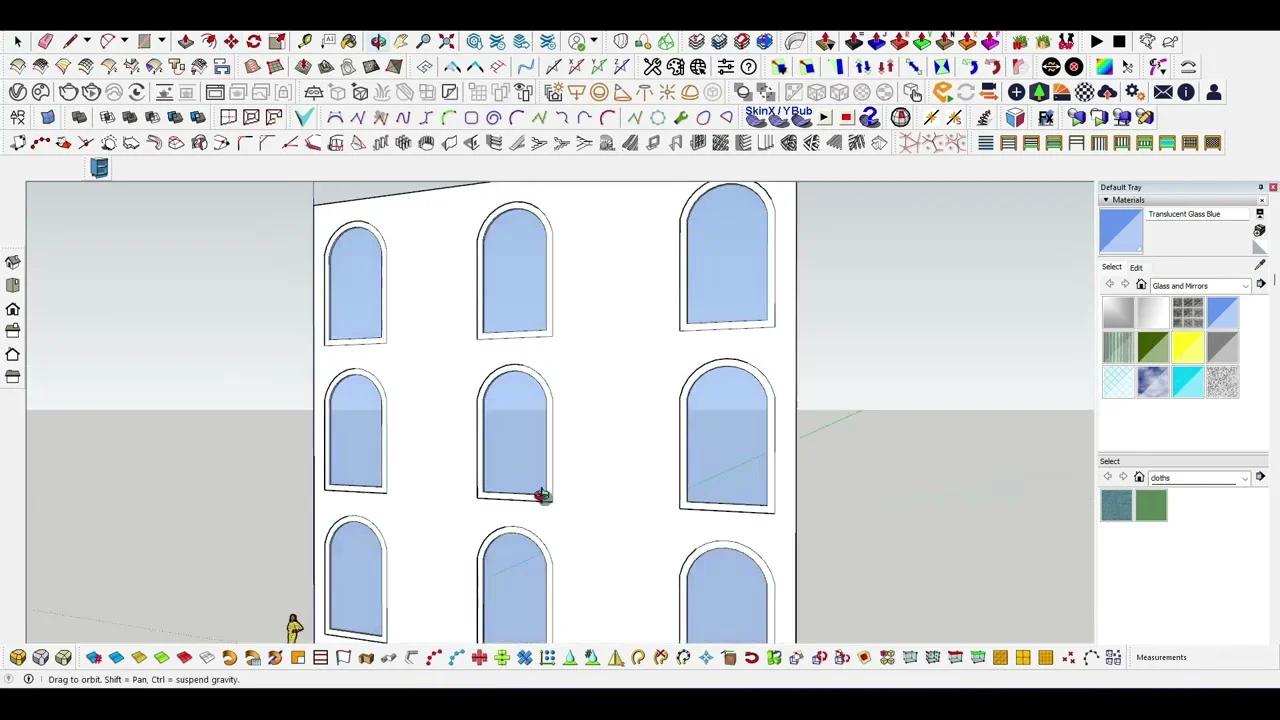Close the Materials panel
This screenshot has height=720, width=1280.
pos(1262,200)
